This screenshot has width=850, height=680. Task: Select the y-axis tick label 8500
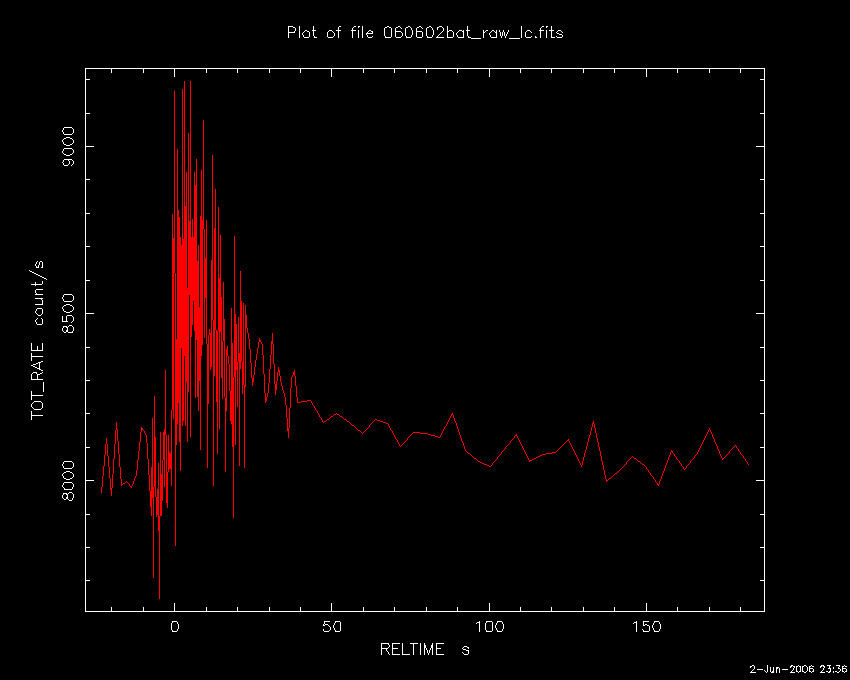pyautogui.click(x=69, y=313)
